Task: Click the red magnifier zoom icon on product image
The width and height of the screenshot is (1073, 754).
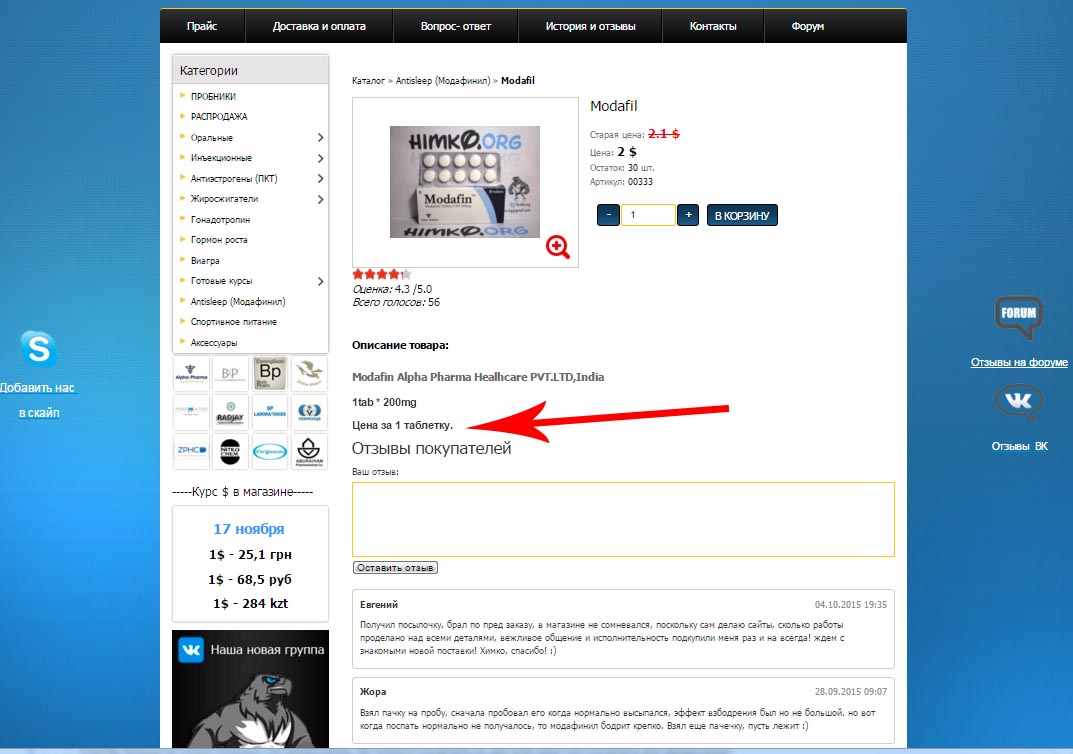Action: click(x=558, y=247)
